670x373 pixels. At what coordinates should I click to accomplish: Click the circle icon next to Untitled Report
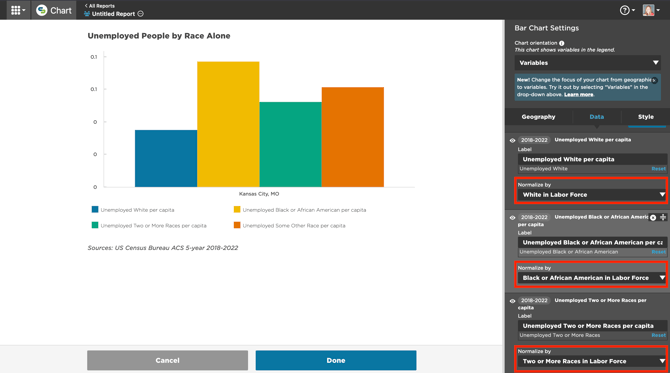[x=141, y=14]
